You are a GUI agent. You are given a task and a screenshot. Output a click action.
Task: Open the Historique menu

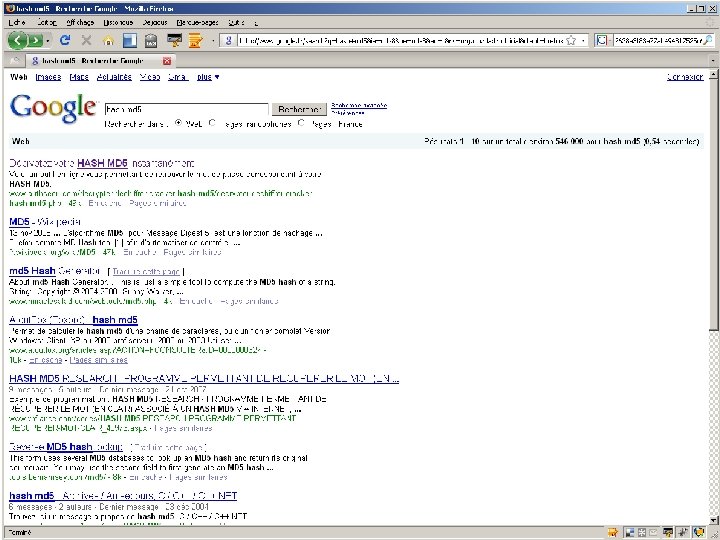tap(118, 22)
